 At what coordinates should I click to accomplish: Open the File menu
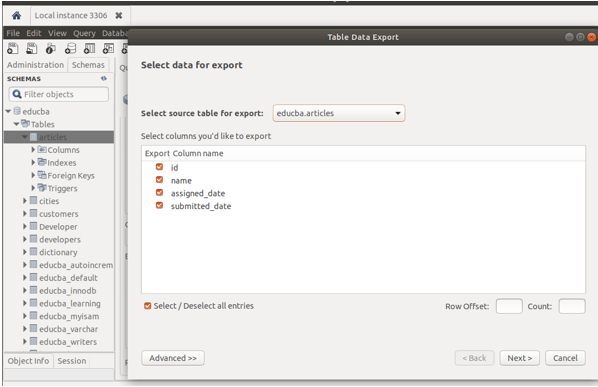coord(13,33)
